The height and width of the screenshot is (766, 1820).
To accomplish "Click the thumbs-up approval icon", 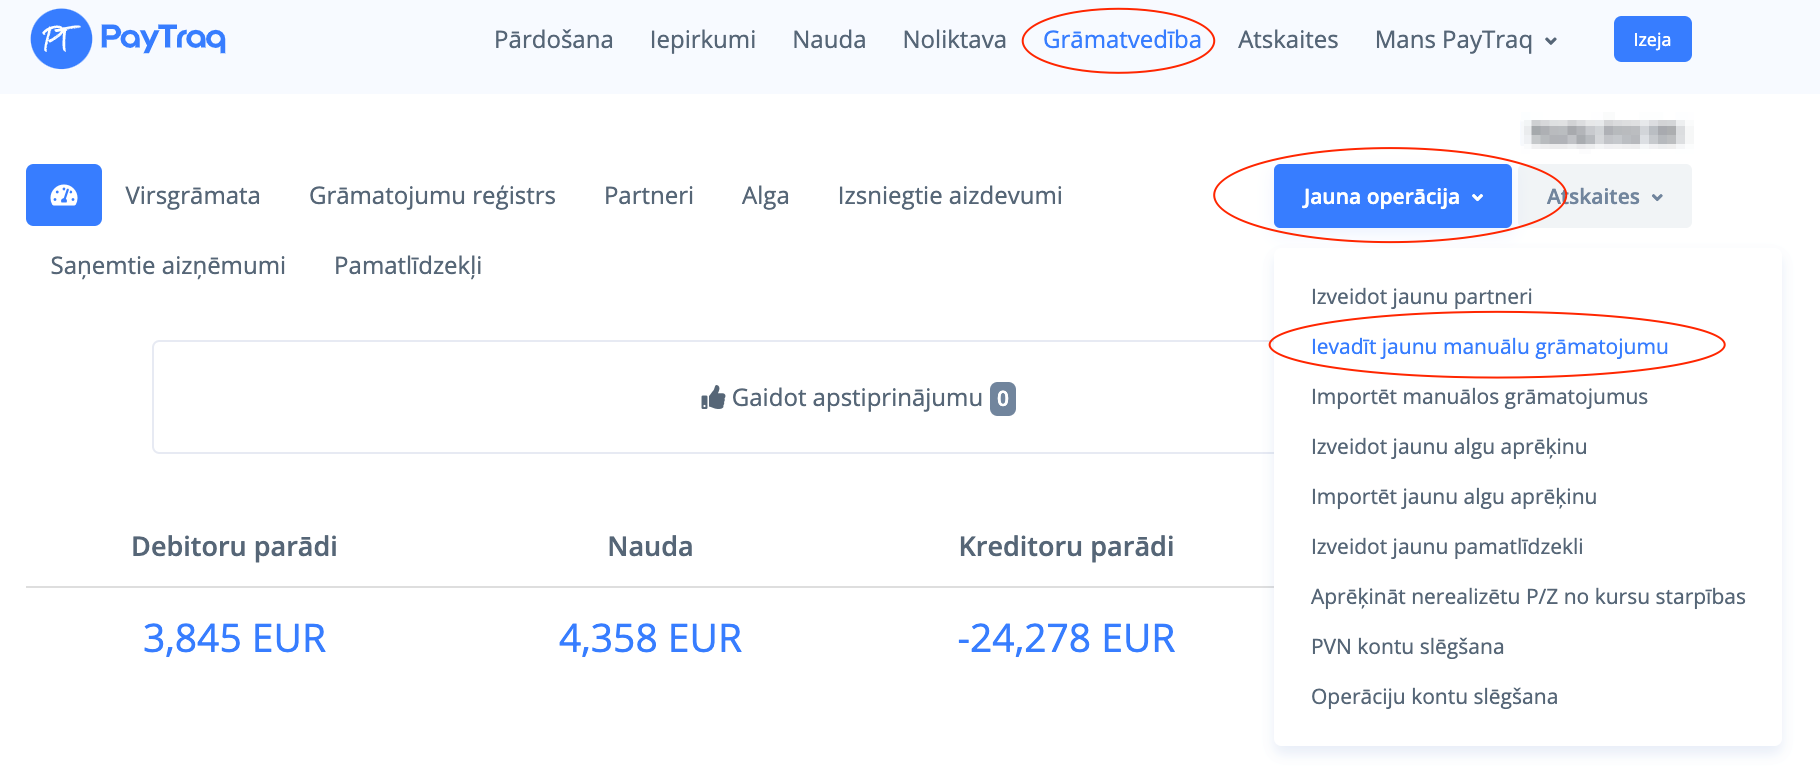I will click(x=713, y=398).
